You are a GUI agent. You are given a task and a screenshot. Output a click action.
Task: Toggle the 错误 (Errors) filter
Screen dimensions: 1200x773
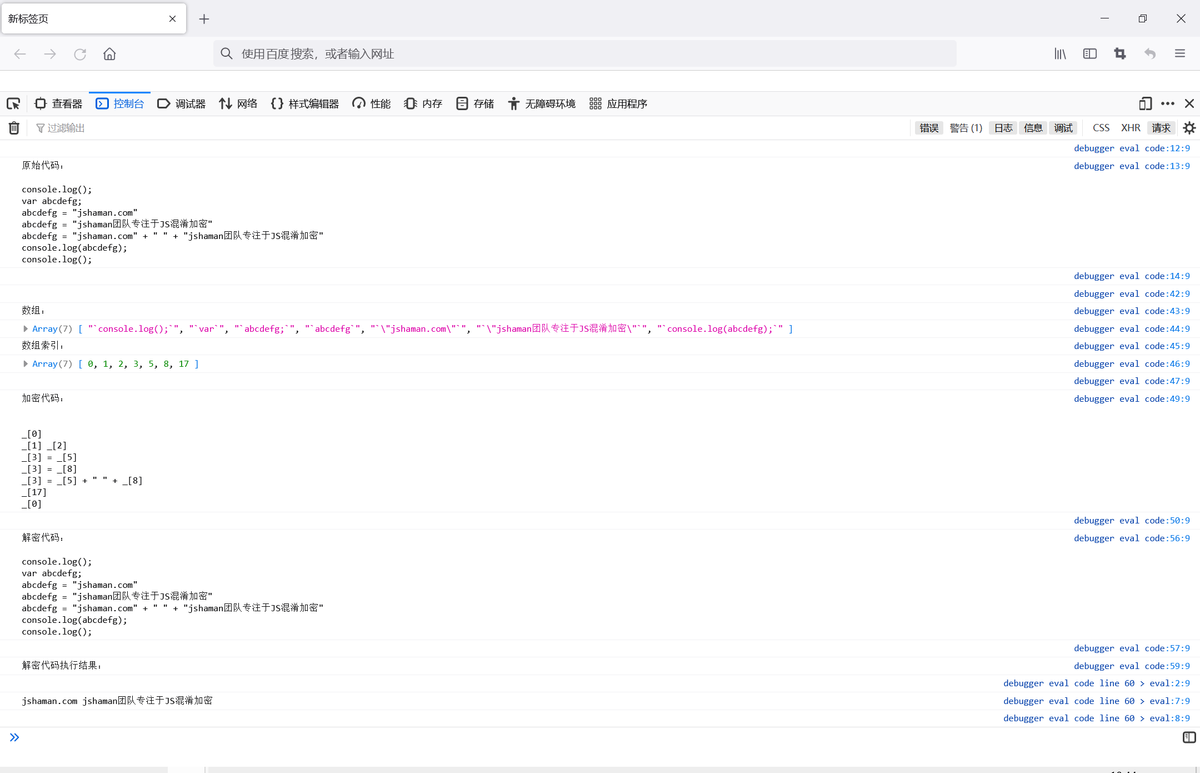[x=928, y=128]
